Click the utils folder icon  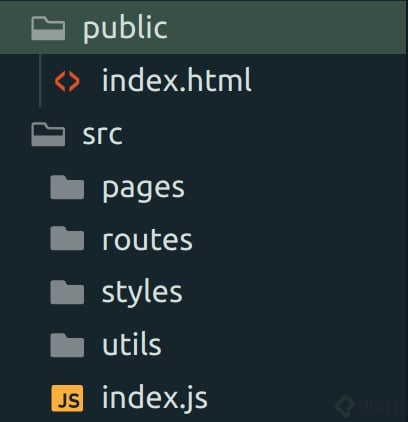67,345
